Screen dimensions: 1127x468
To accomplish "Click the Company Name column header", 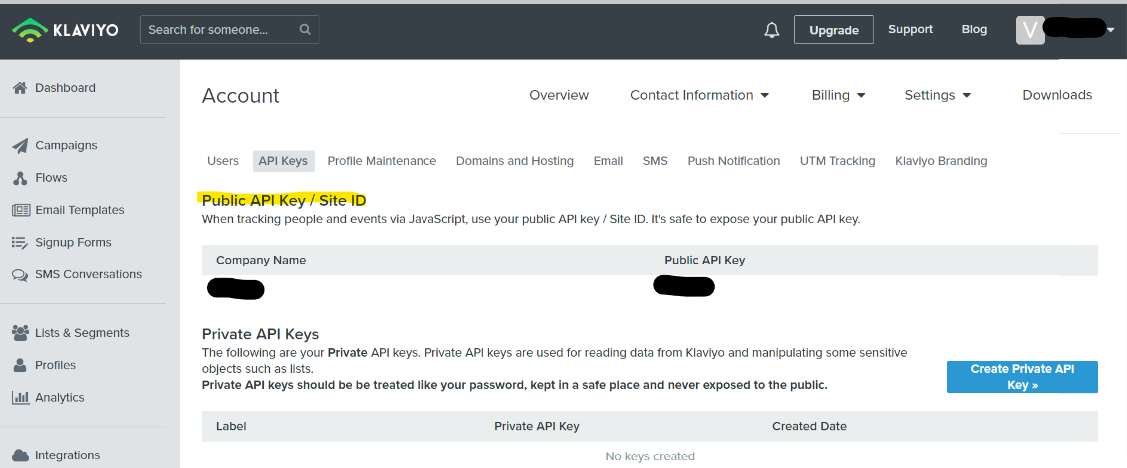I will 261,260.
